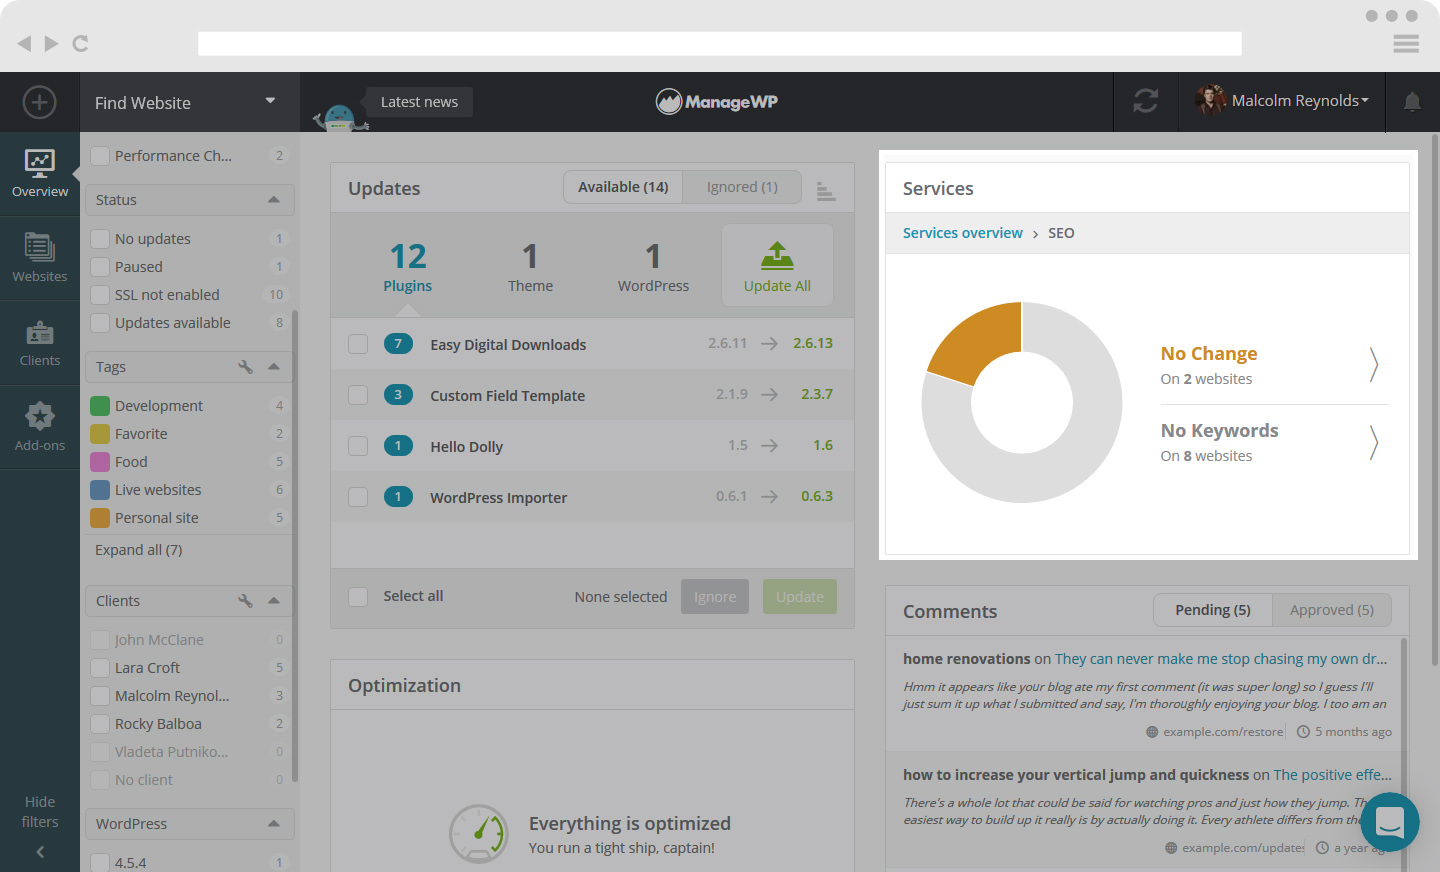Open the example.com/restore link

point(1223,732)
